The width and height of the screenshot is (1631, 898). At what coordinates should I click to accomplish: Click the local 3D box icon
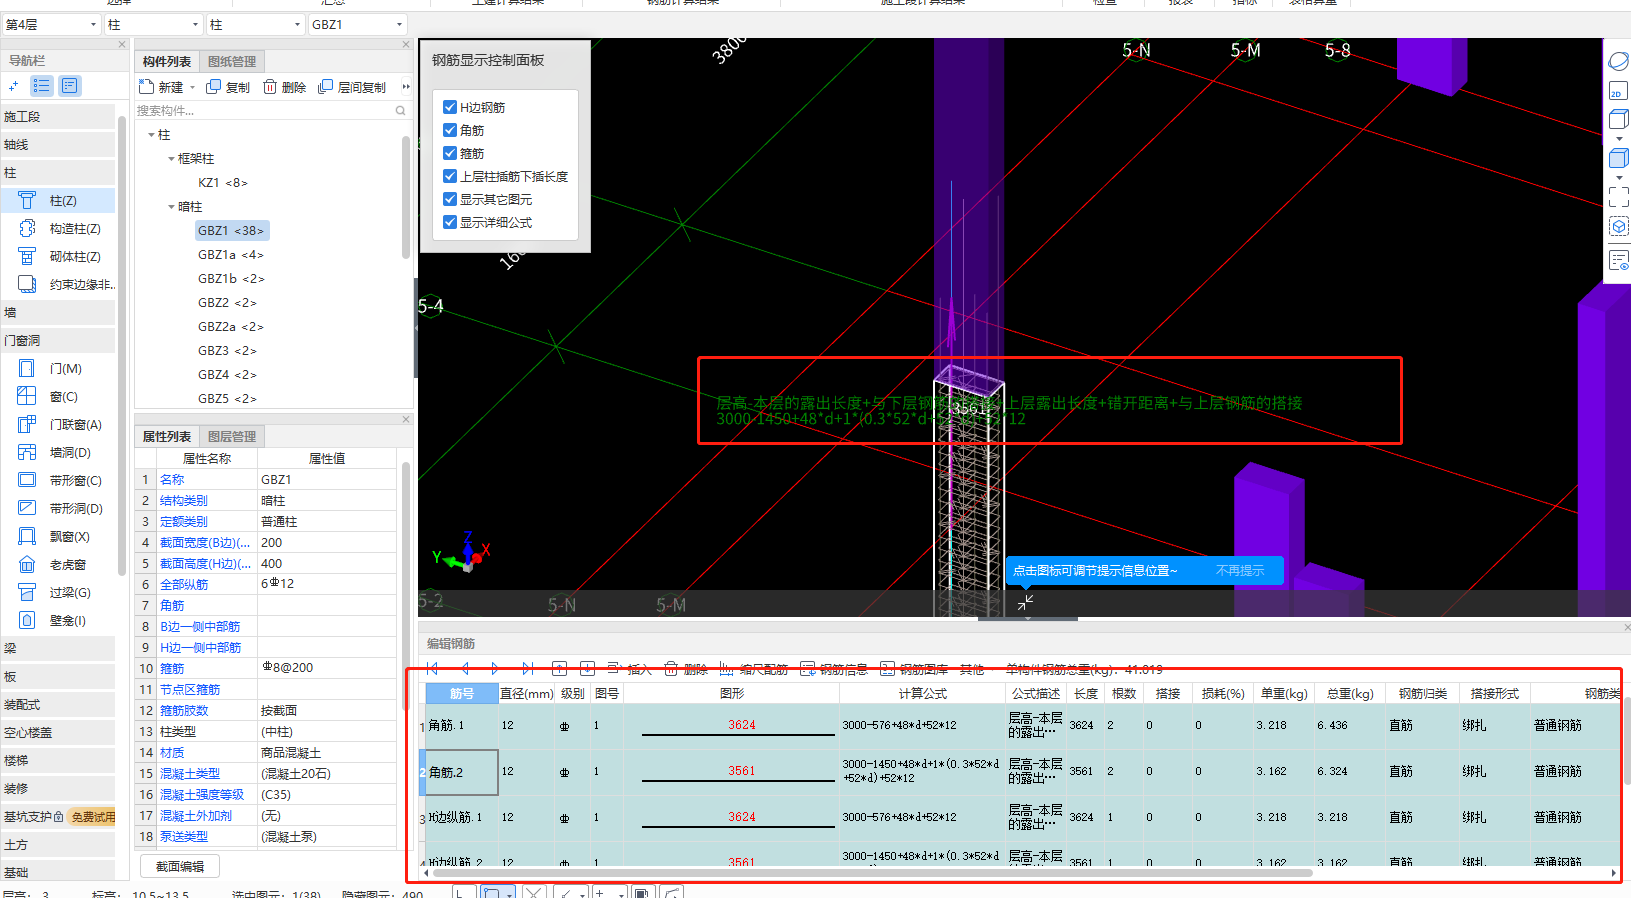1618,226
